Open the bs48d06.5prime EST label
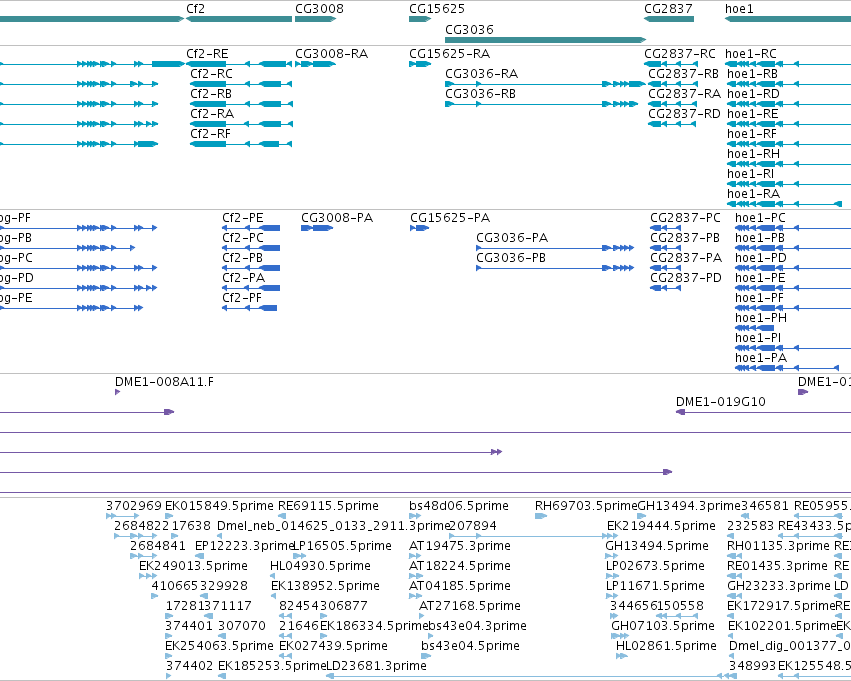 (459, 506)
